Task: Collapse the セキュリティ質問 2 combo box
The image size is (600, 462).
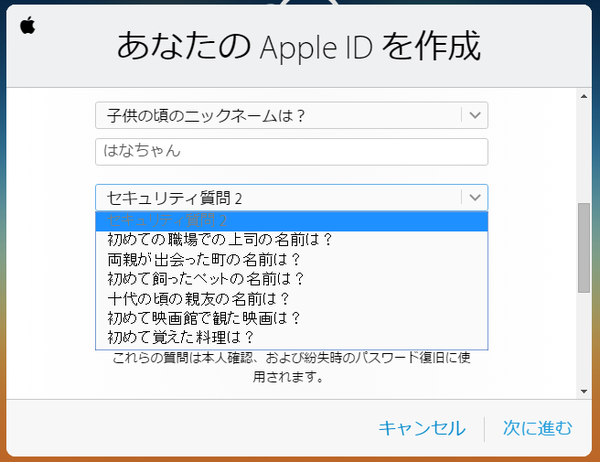Action: pos(292,198)
